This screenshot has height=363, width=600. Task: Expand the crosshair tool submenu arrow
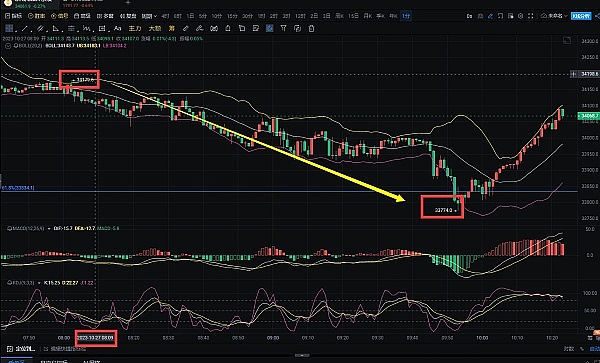16,31
